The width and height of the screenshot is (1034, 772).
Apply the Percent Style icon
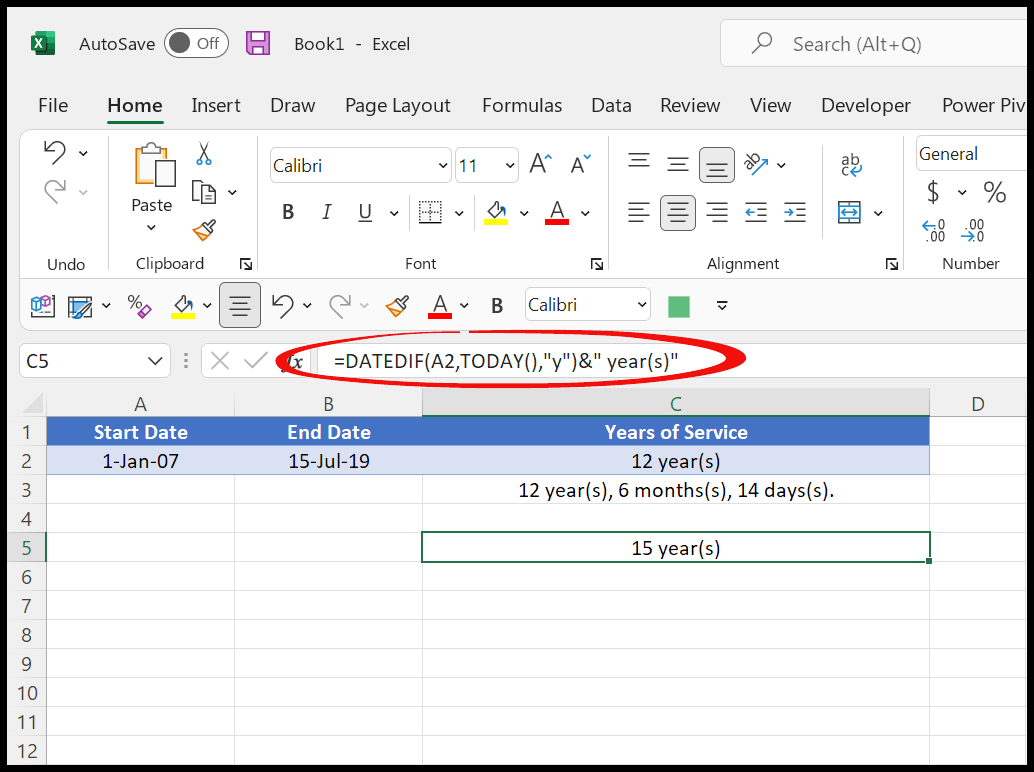click(994, 192)
